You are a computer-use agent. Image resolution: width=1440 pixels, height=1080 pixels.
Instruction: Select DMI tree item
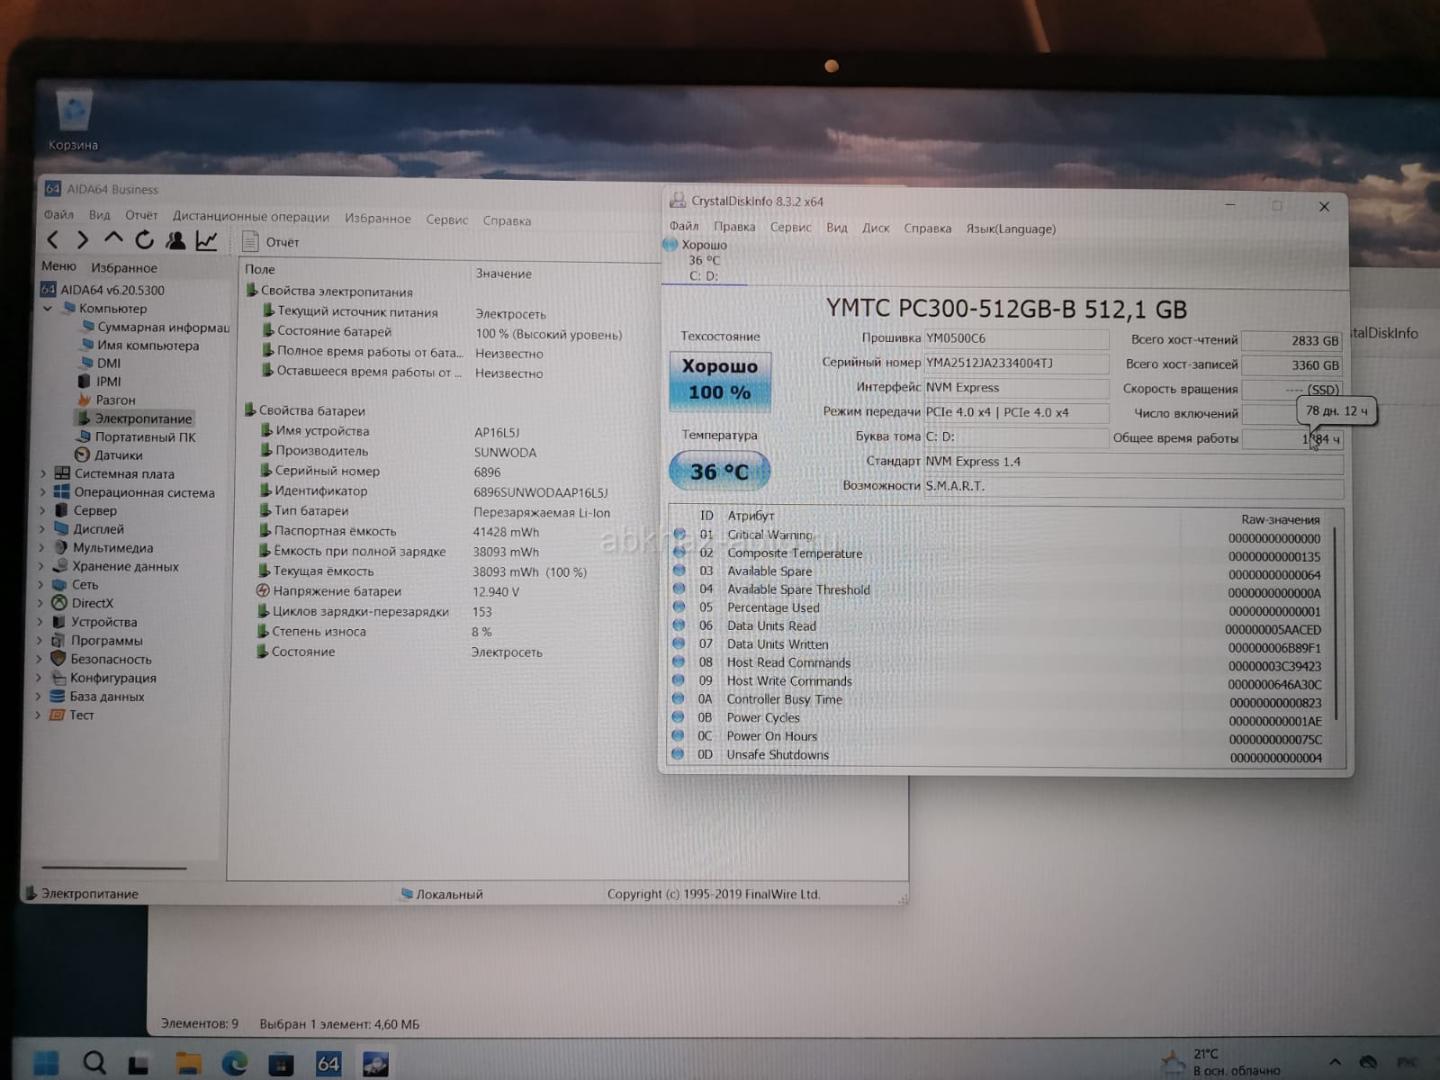[x=99, y=363]
